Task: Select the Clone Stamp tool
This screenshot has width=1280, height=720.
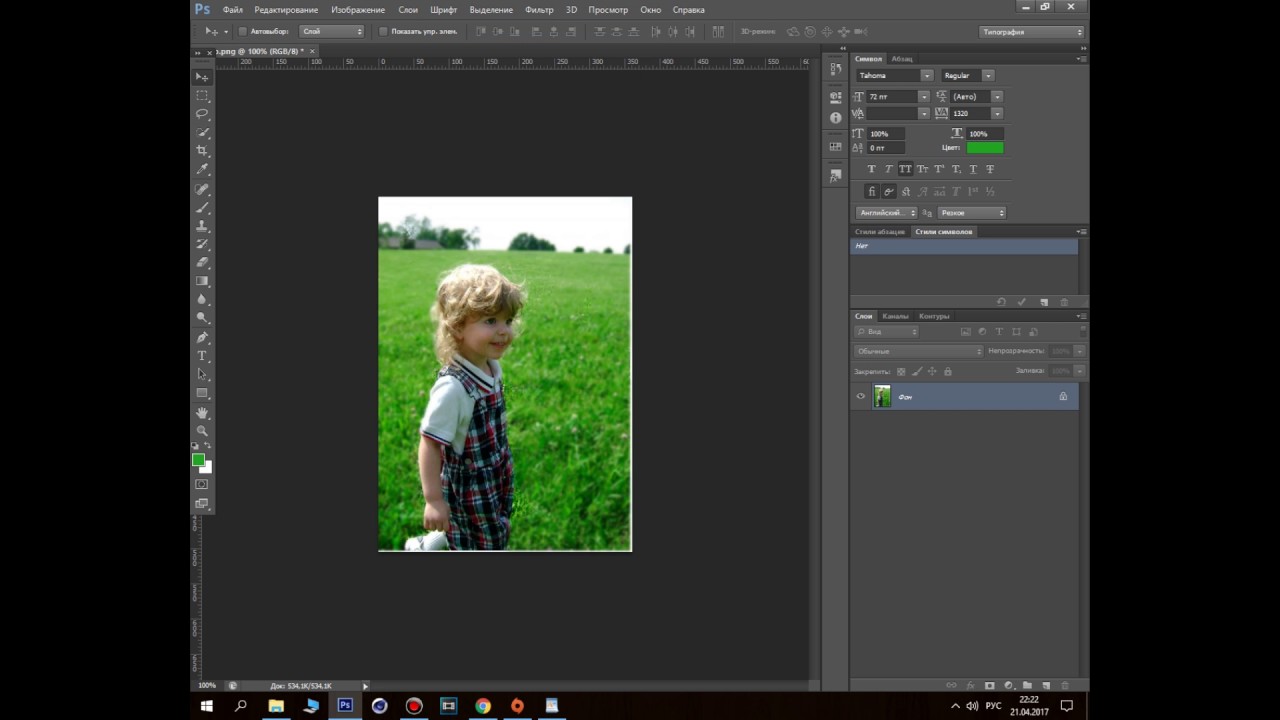Action: point(202,226)
